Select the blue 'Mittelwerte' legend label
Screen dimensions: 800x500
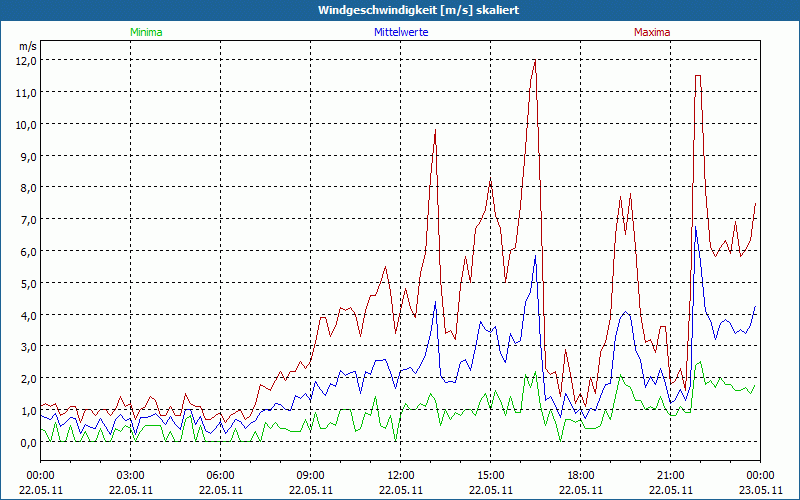pos(401,32)
